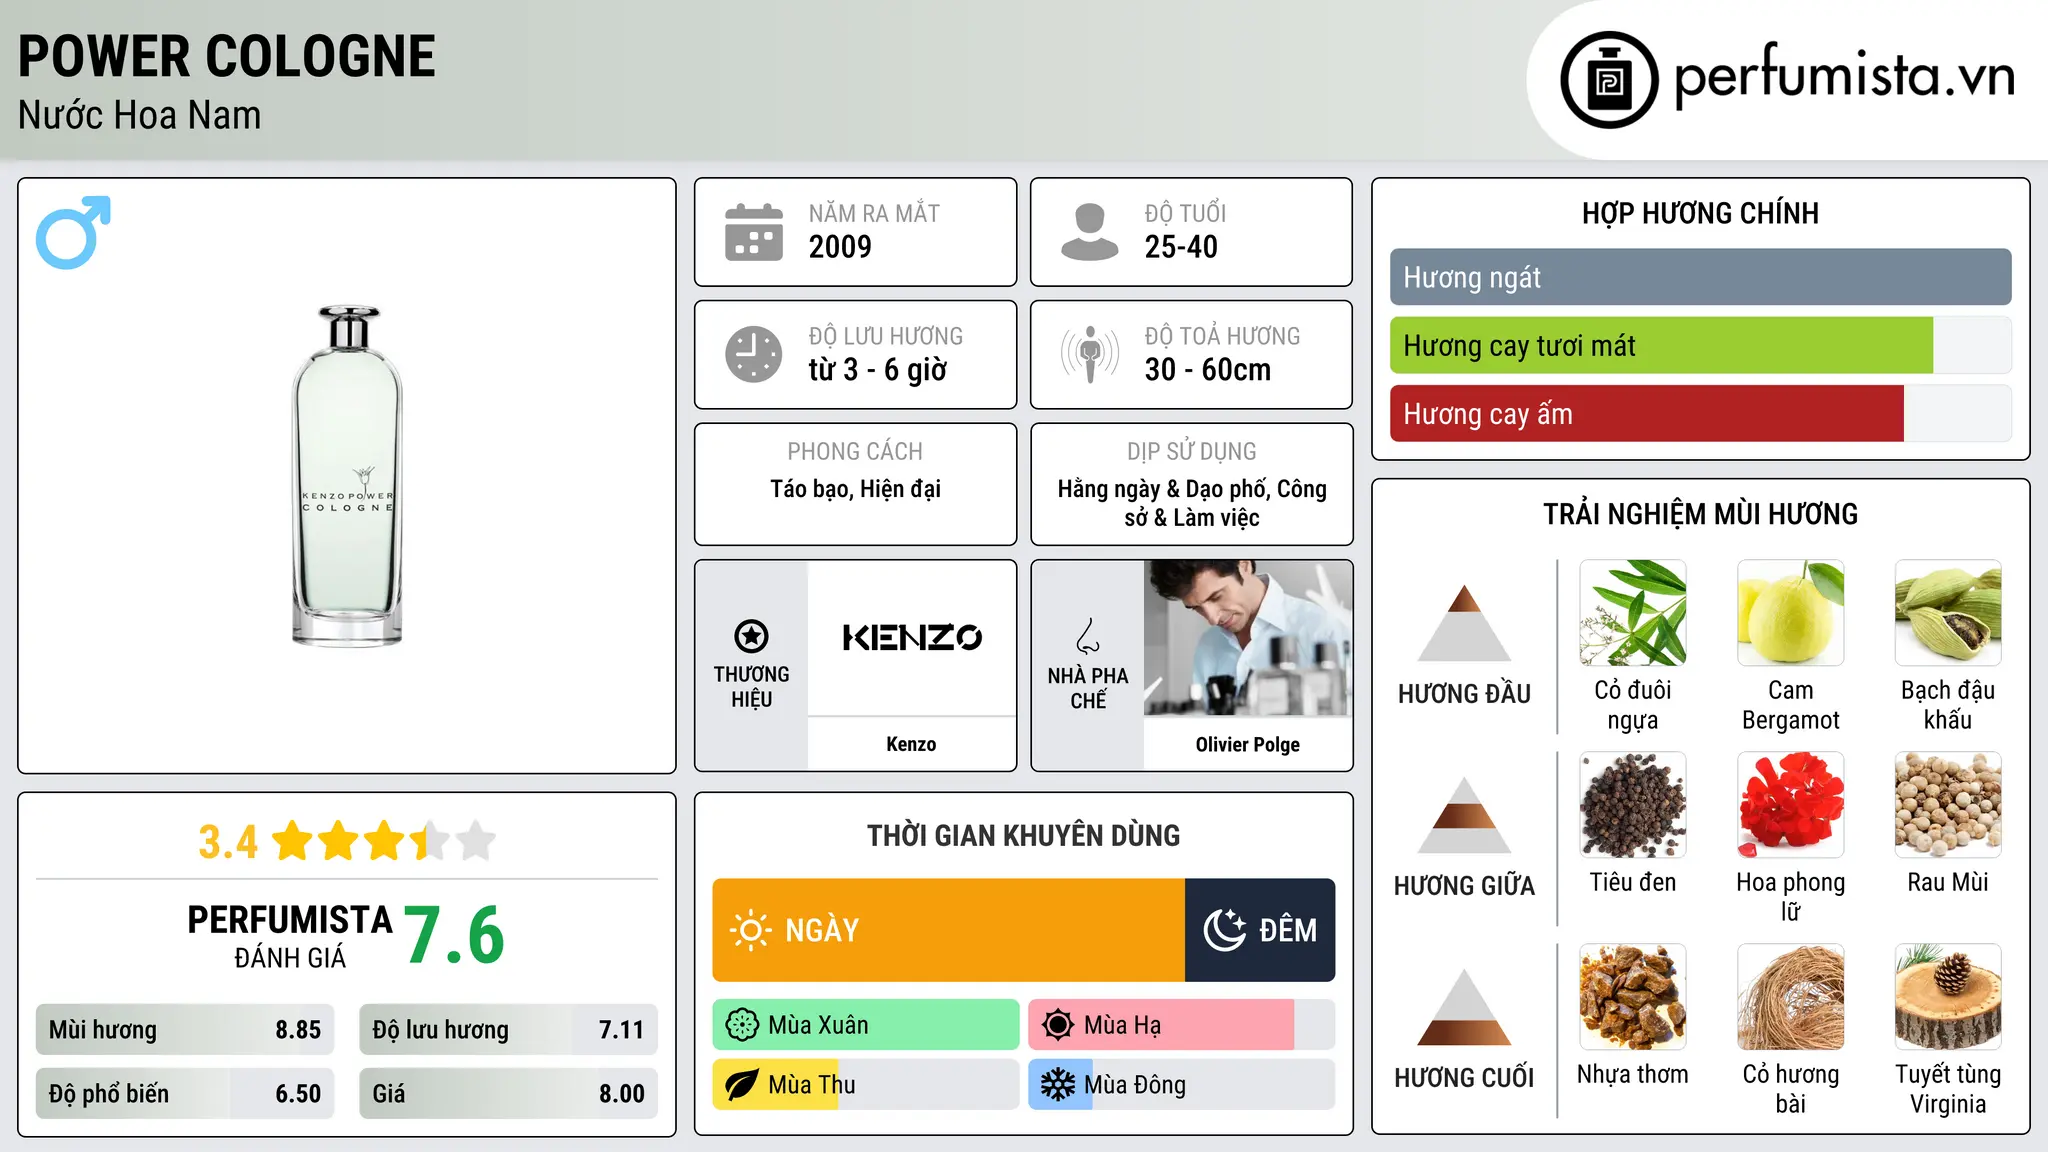
Task: Click the empty fifth rating star
Action: tap(475, 841)
